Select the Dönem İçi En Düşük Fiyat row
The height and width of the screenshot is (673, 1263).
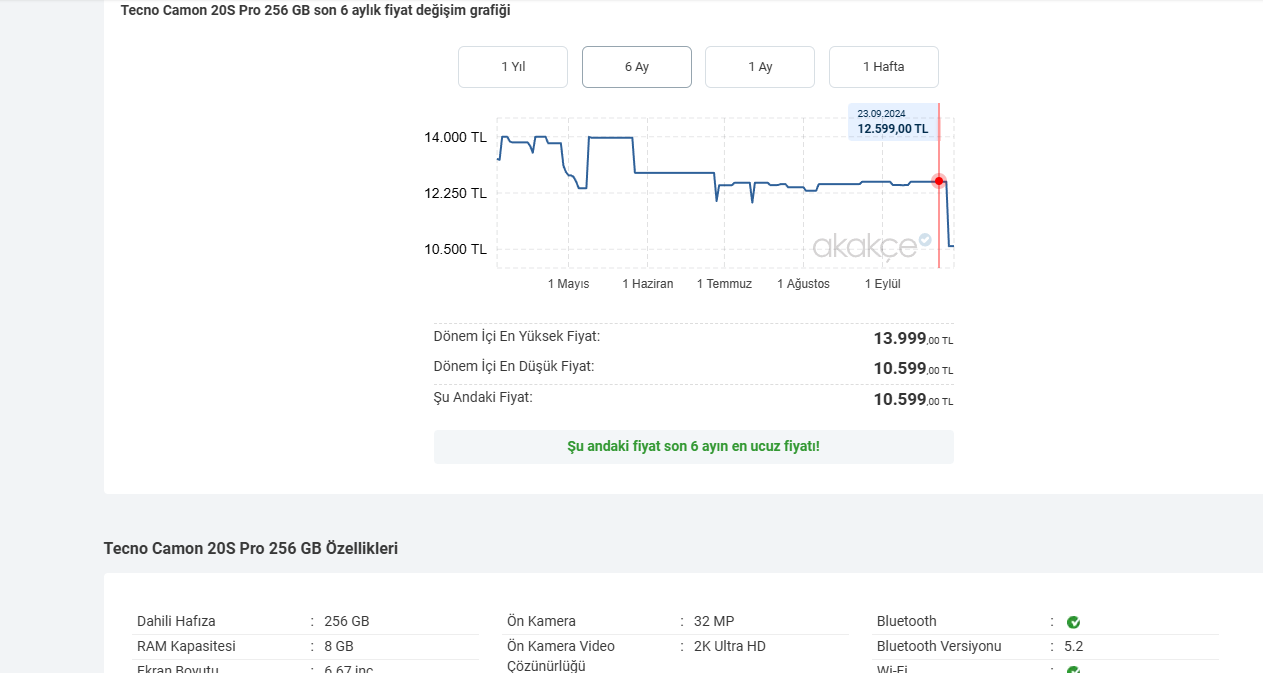(x=693, y=368)
